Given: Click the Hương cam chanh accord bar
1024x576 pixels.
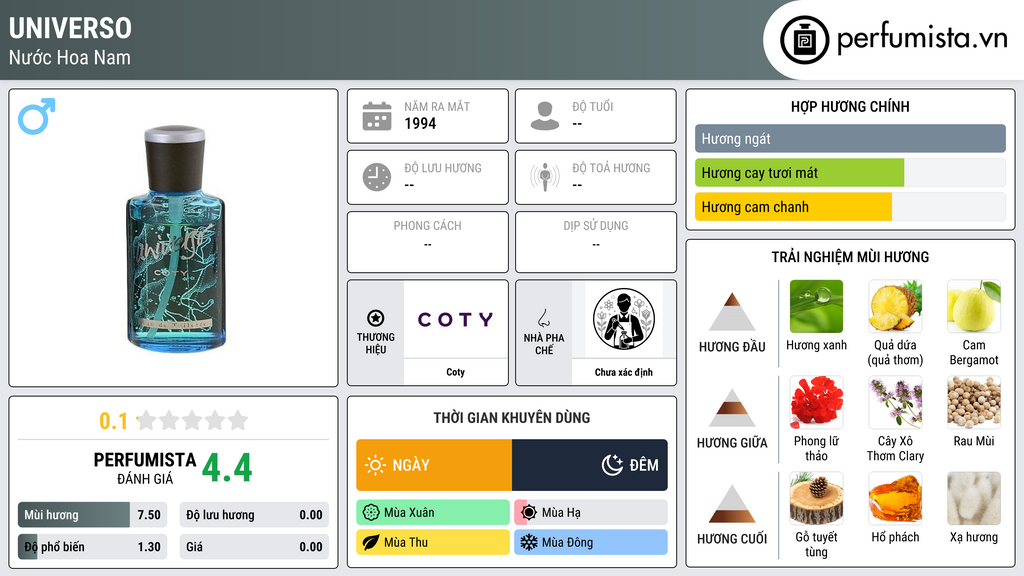Looking at the screenshot, I should (850, 207).
